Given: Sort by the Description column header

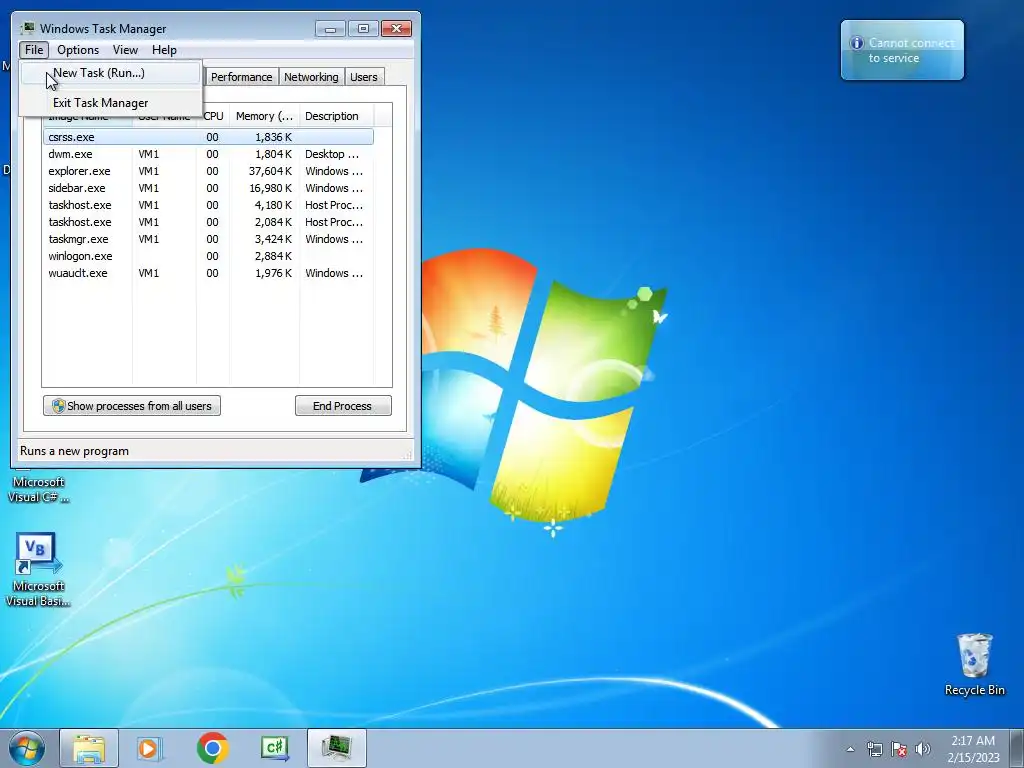Looking at the screenshot, I should coord(336,116).
